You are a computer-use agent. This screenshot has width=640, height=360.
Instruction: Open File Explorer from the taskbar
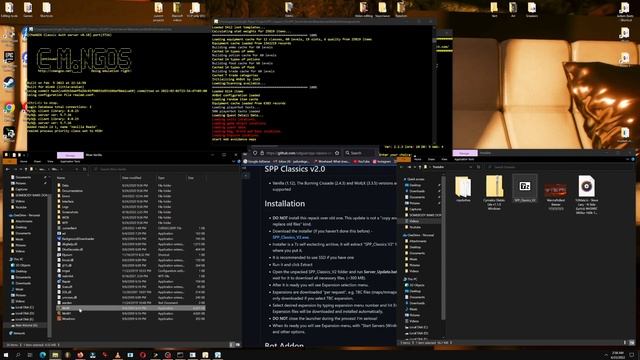click(55, 355)
